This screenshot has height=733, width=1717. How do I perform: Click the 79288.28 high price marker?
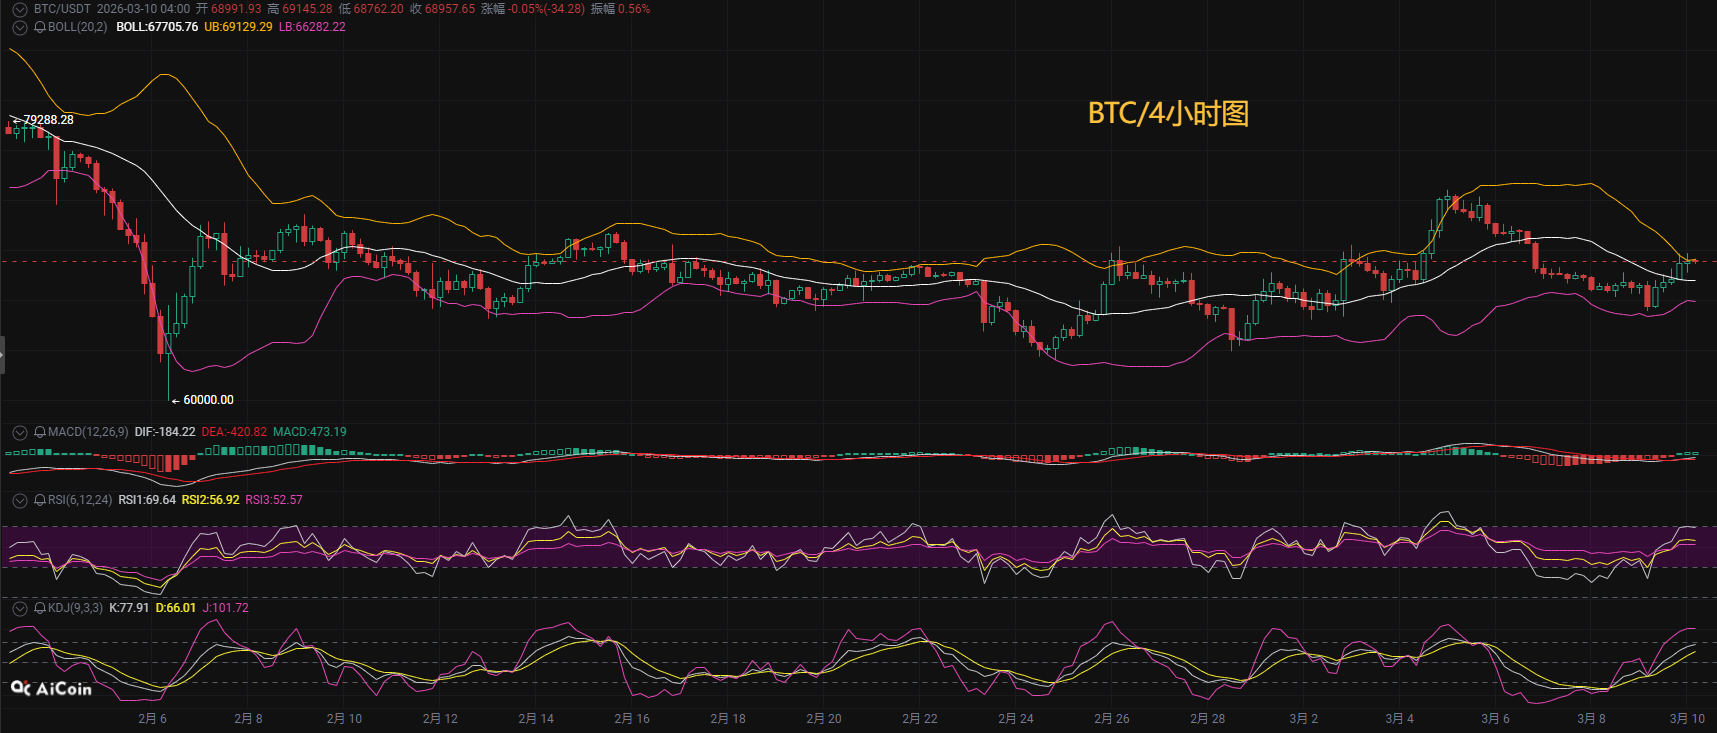(x=48, y=120)
